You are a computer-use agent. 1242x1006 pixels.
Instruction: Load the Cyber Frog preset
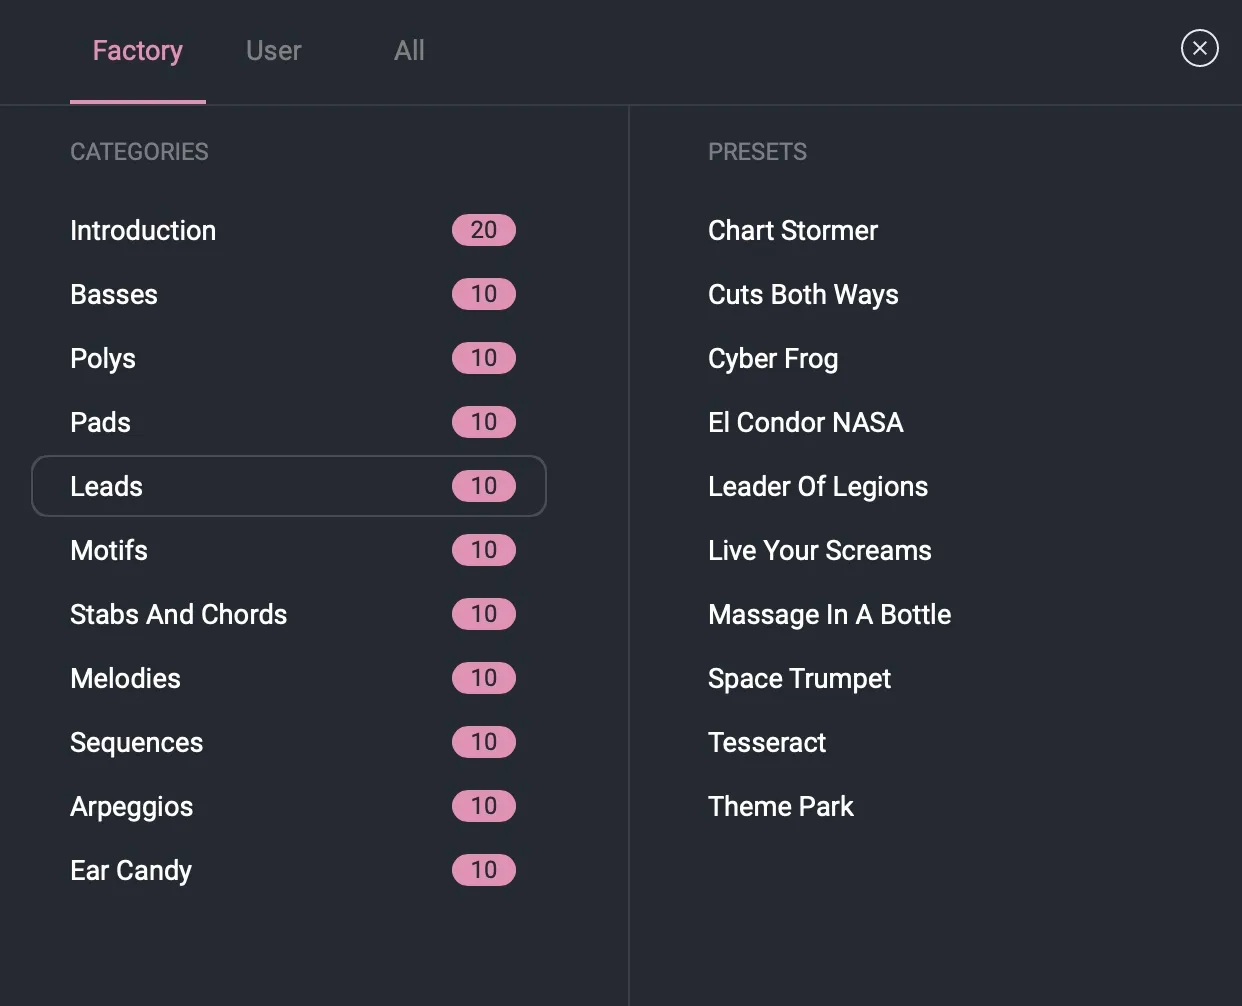[773, 359]
